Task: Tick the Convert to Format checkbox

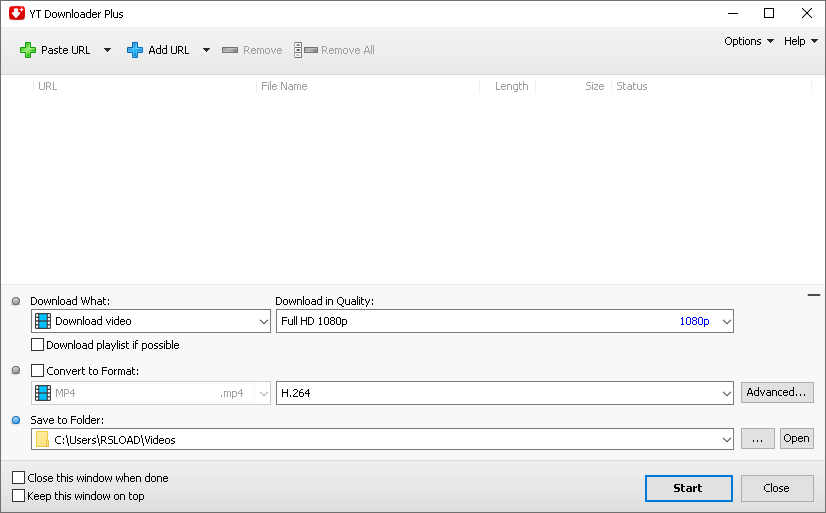Action: pos(37,371)
